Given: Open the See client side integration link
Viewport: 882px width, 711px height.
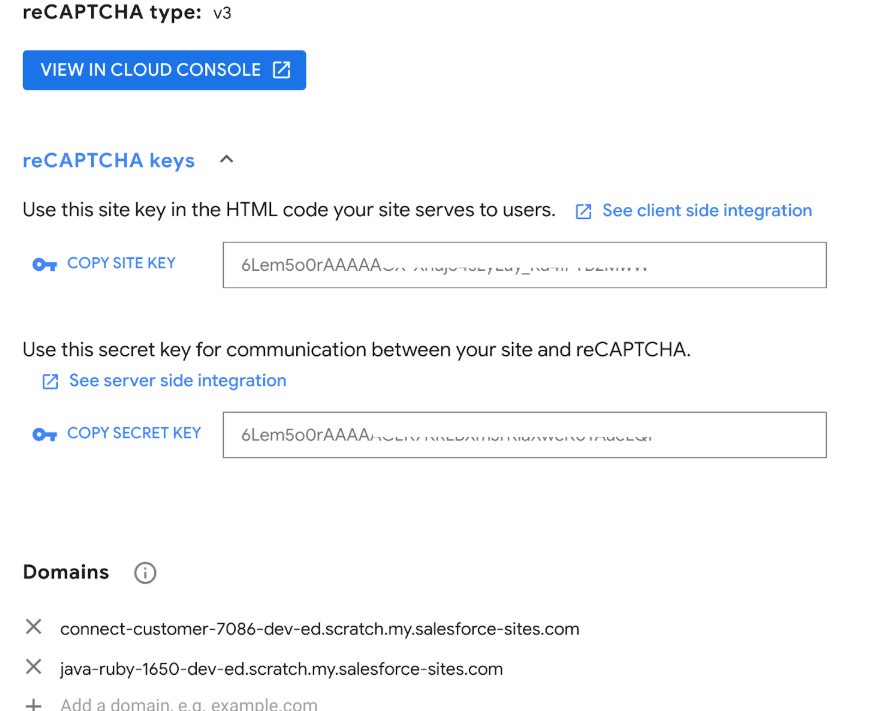Looking at the screenshot, I should point(707,210).
